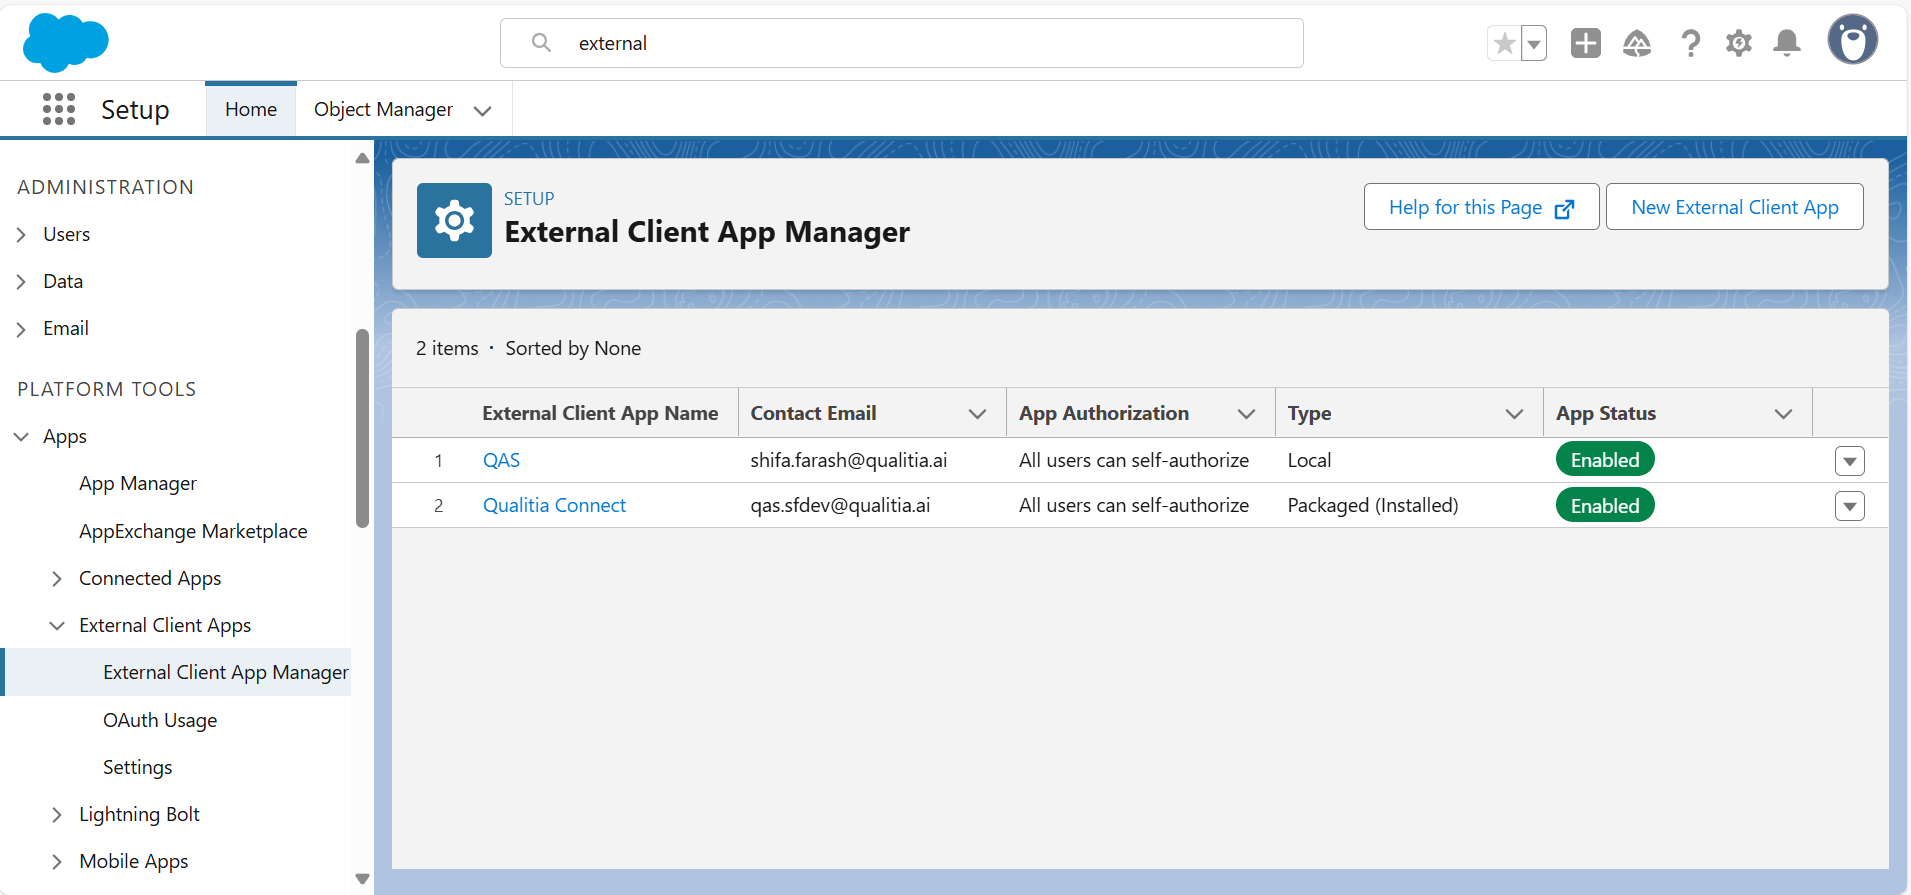Click the New External Client App button
The image size is (1911, 895).
coord(1734,207)
